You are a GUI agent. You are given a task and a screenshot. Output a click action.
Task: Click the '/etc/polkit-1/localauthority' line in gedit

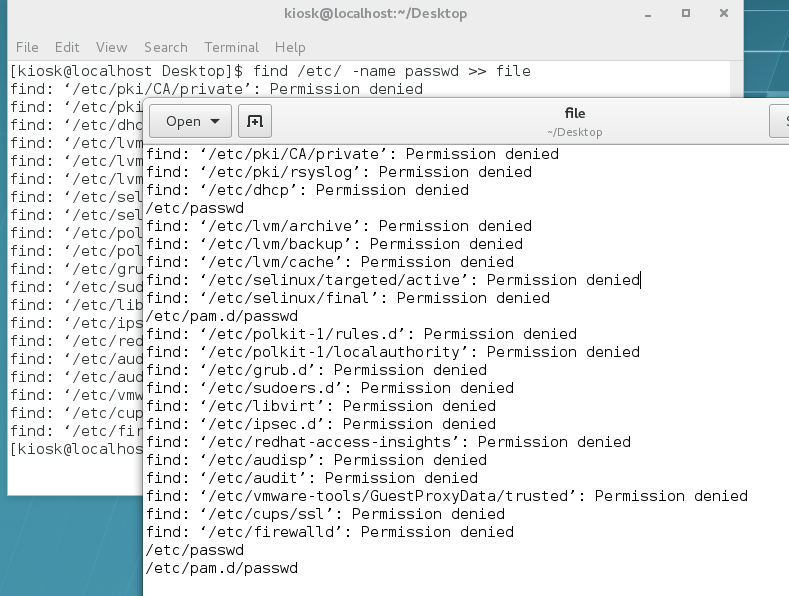click(x=393, y=352)
